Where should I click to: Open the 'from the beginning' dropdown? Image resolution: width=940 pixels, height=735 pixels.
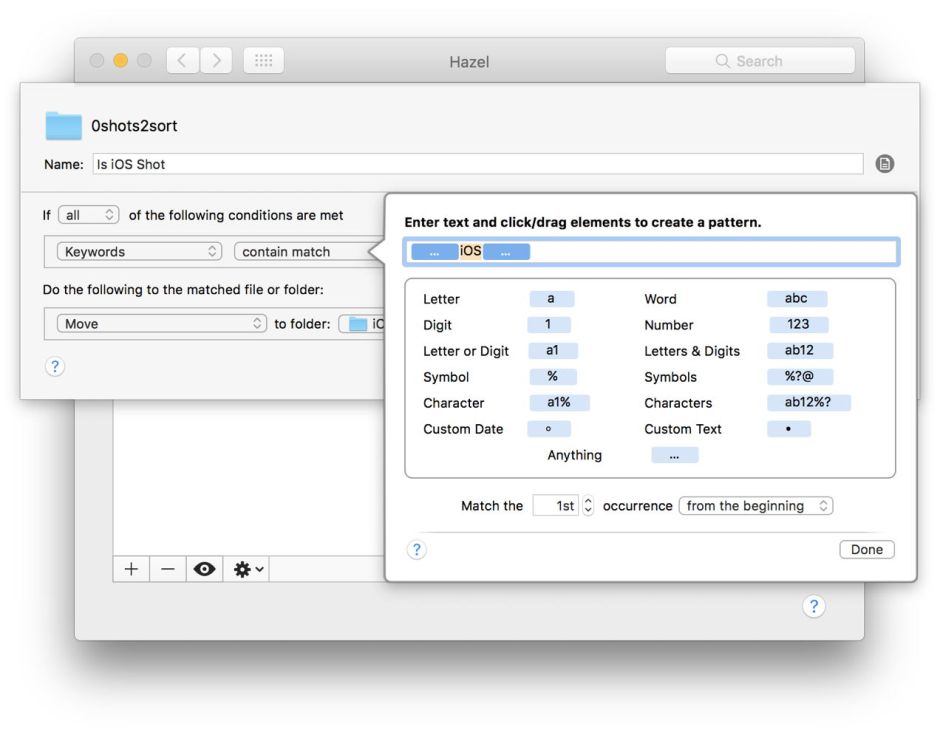click(x=755, y=506)
